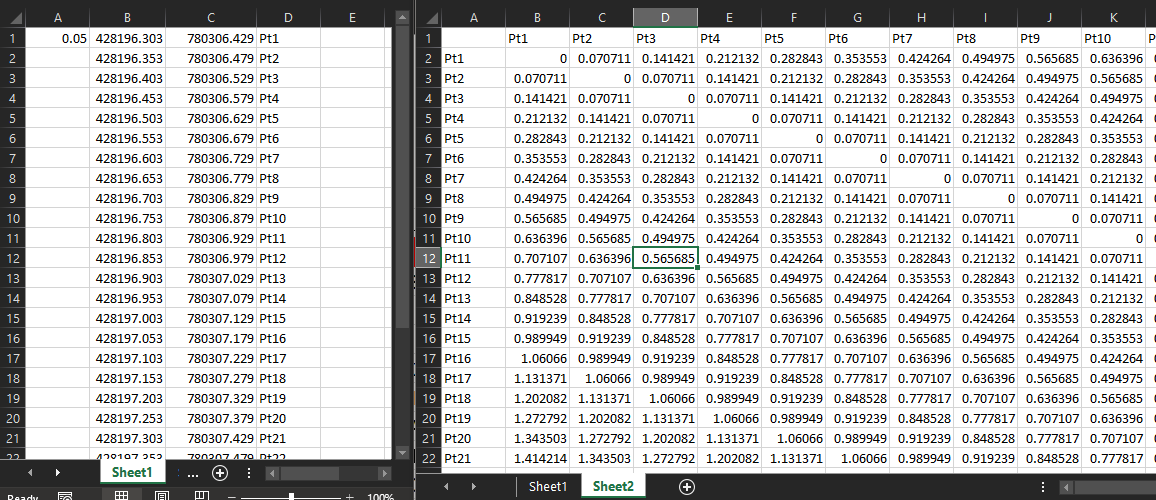Add a new sheet next to the Sheet2 tab

(x=686, y=487)
